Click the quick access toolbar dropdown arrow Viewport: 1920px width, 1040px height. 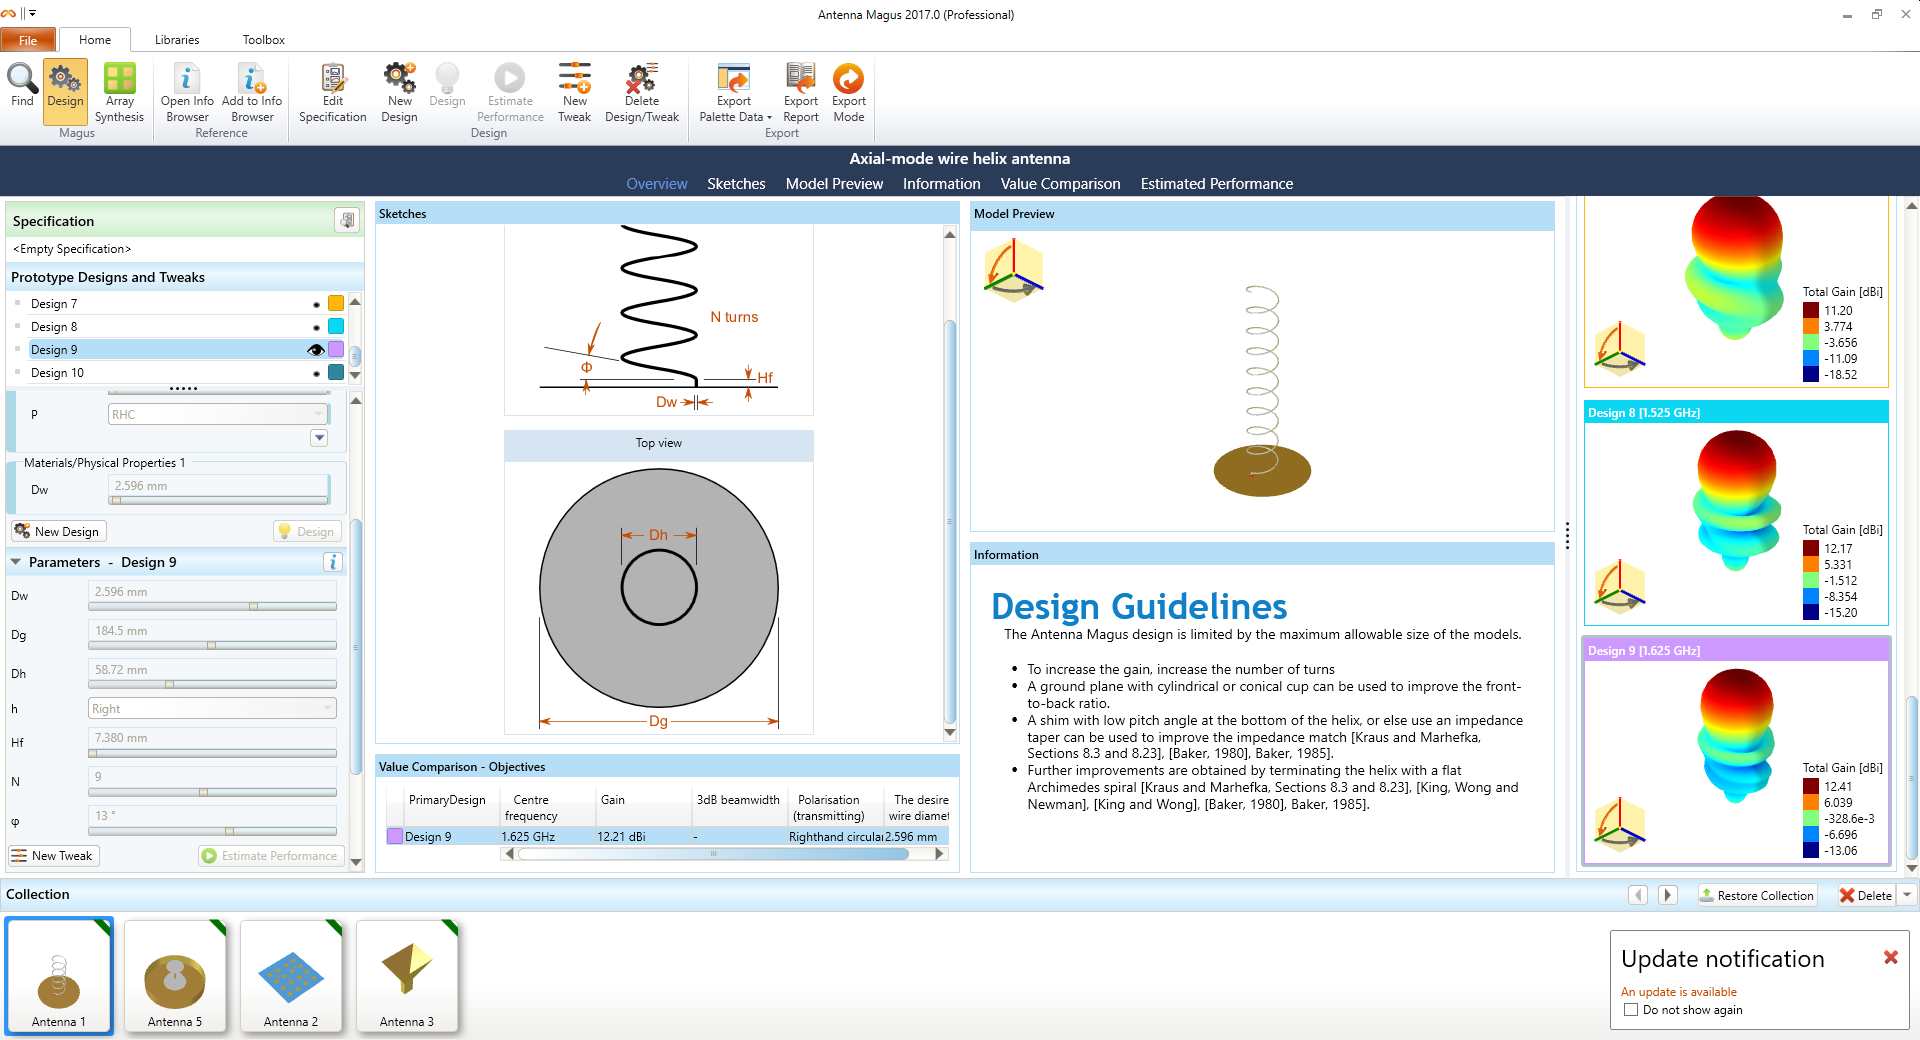coord(33,14)
